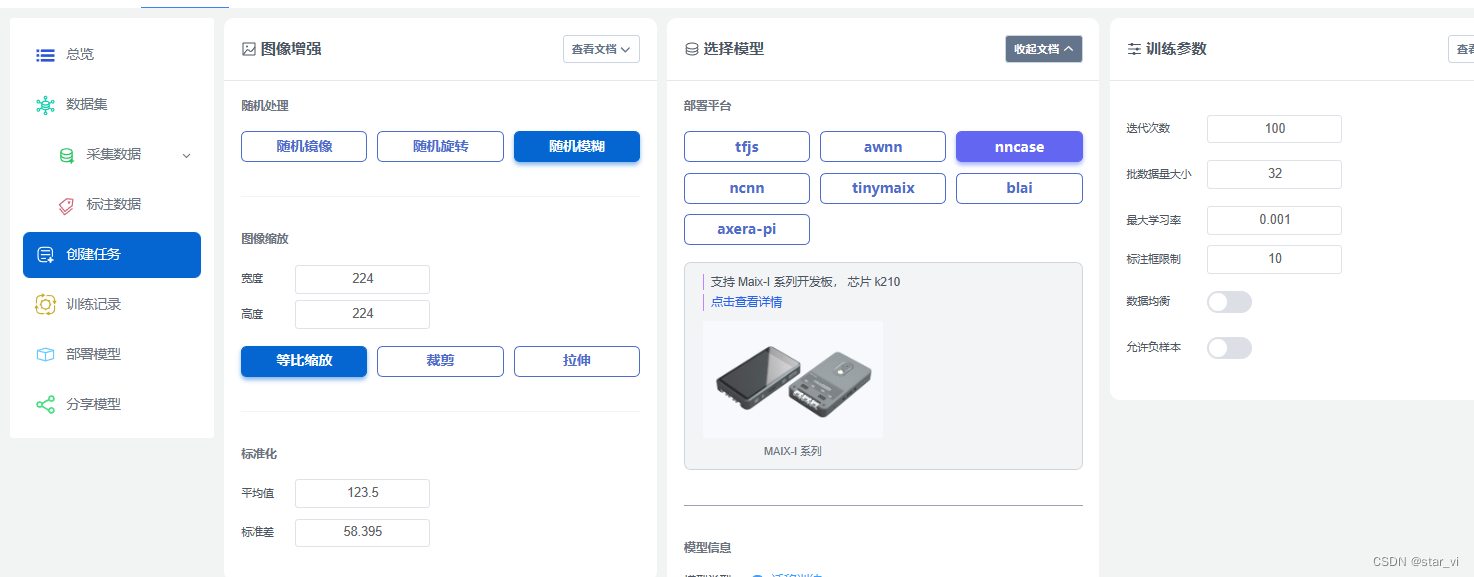The width and height of the screenshot is (1474, 577).
Task: Click the 标准差 input field
Action: (x=362, y=533)
